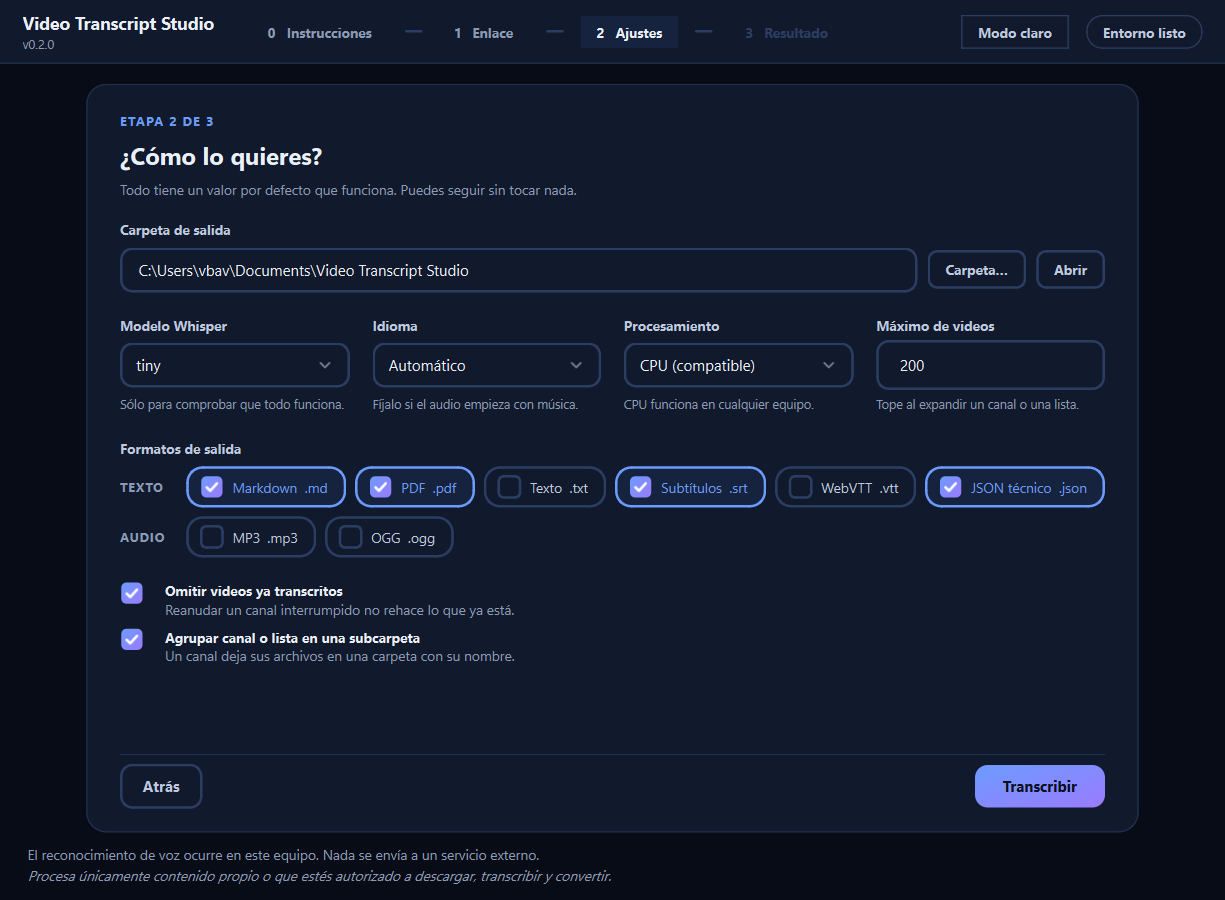The height and width of the screenshot is (900, 1225).
Task: Start transcription with Transcribir button
Action: 1040,786
